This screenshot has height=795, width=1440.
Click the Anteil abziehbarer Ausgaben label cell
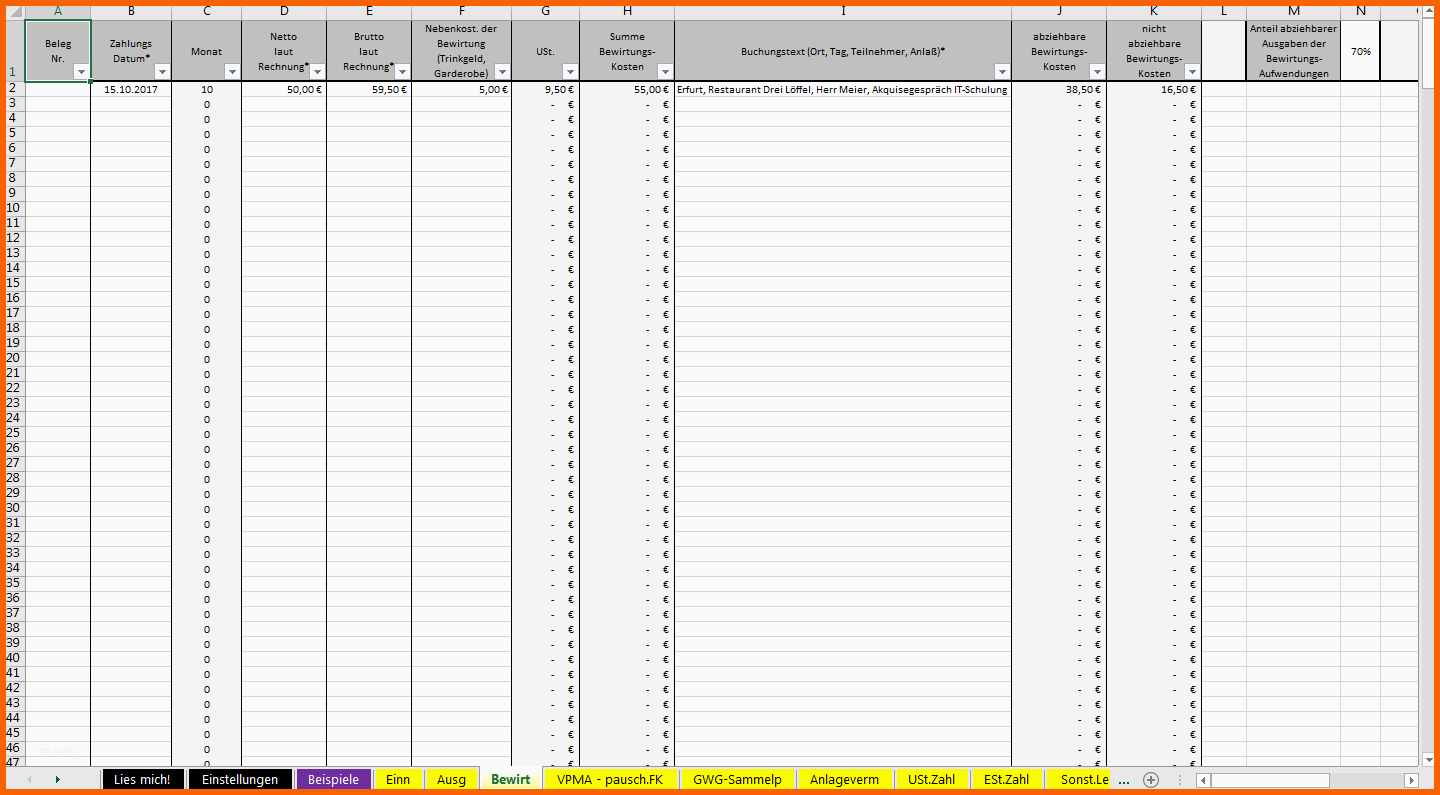tap(1294, 51)
